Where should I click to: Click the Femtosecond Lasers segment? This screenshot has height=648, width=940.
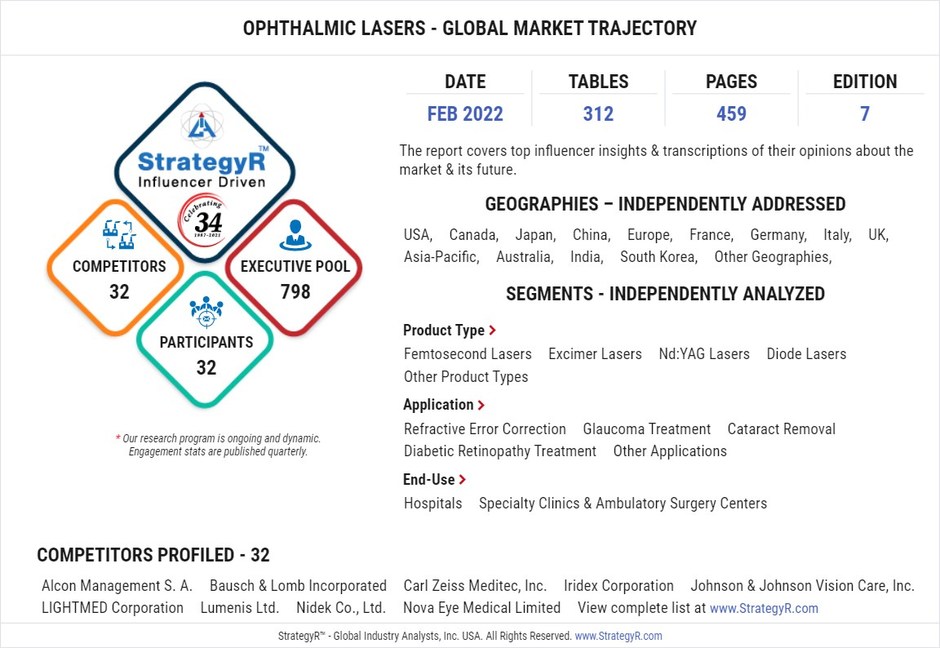click(468, 354)
